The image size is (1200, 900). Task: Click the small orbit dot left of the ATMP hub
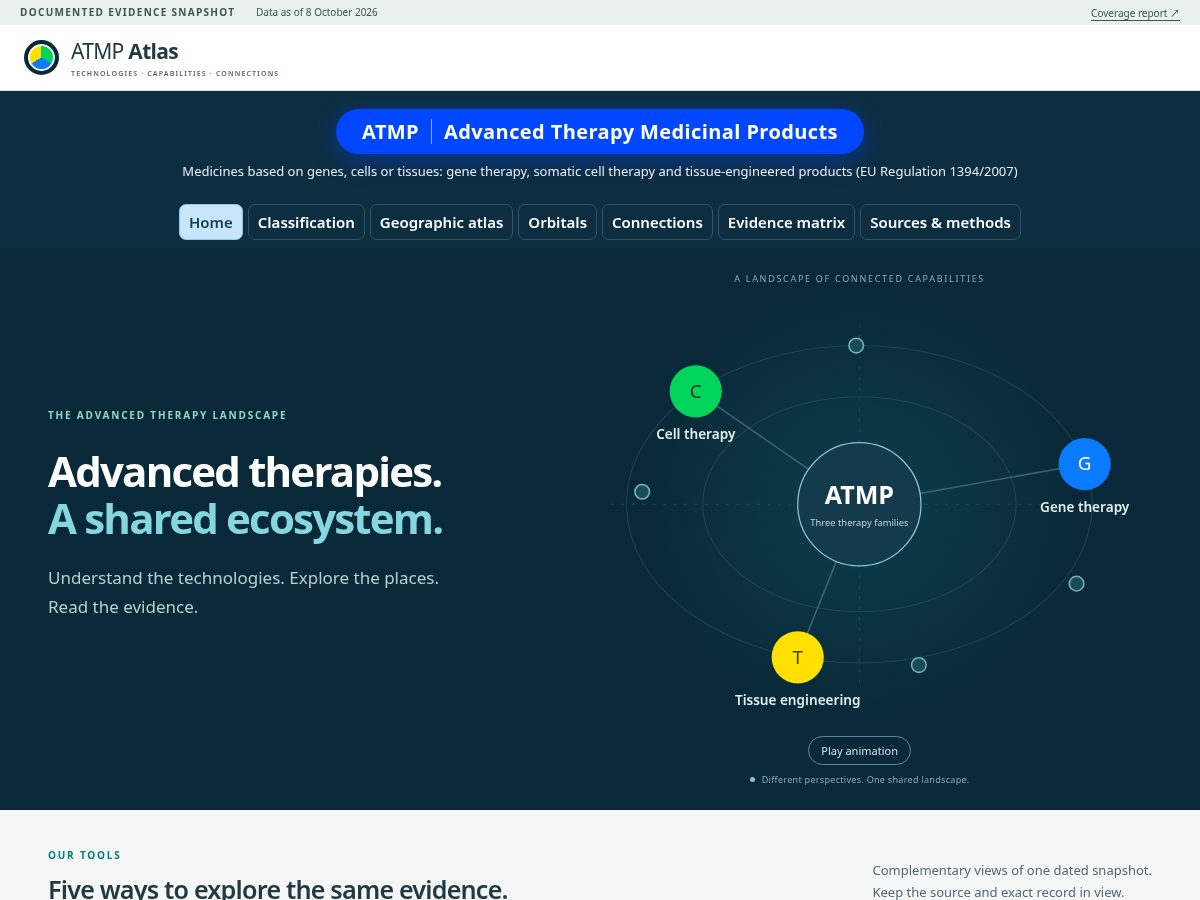642,492
